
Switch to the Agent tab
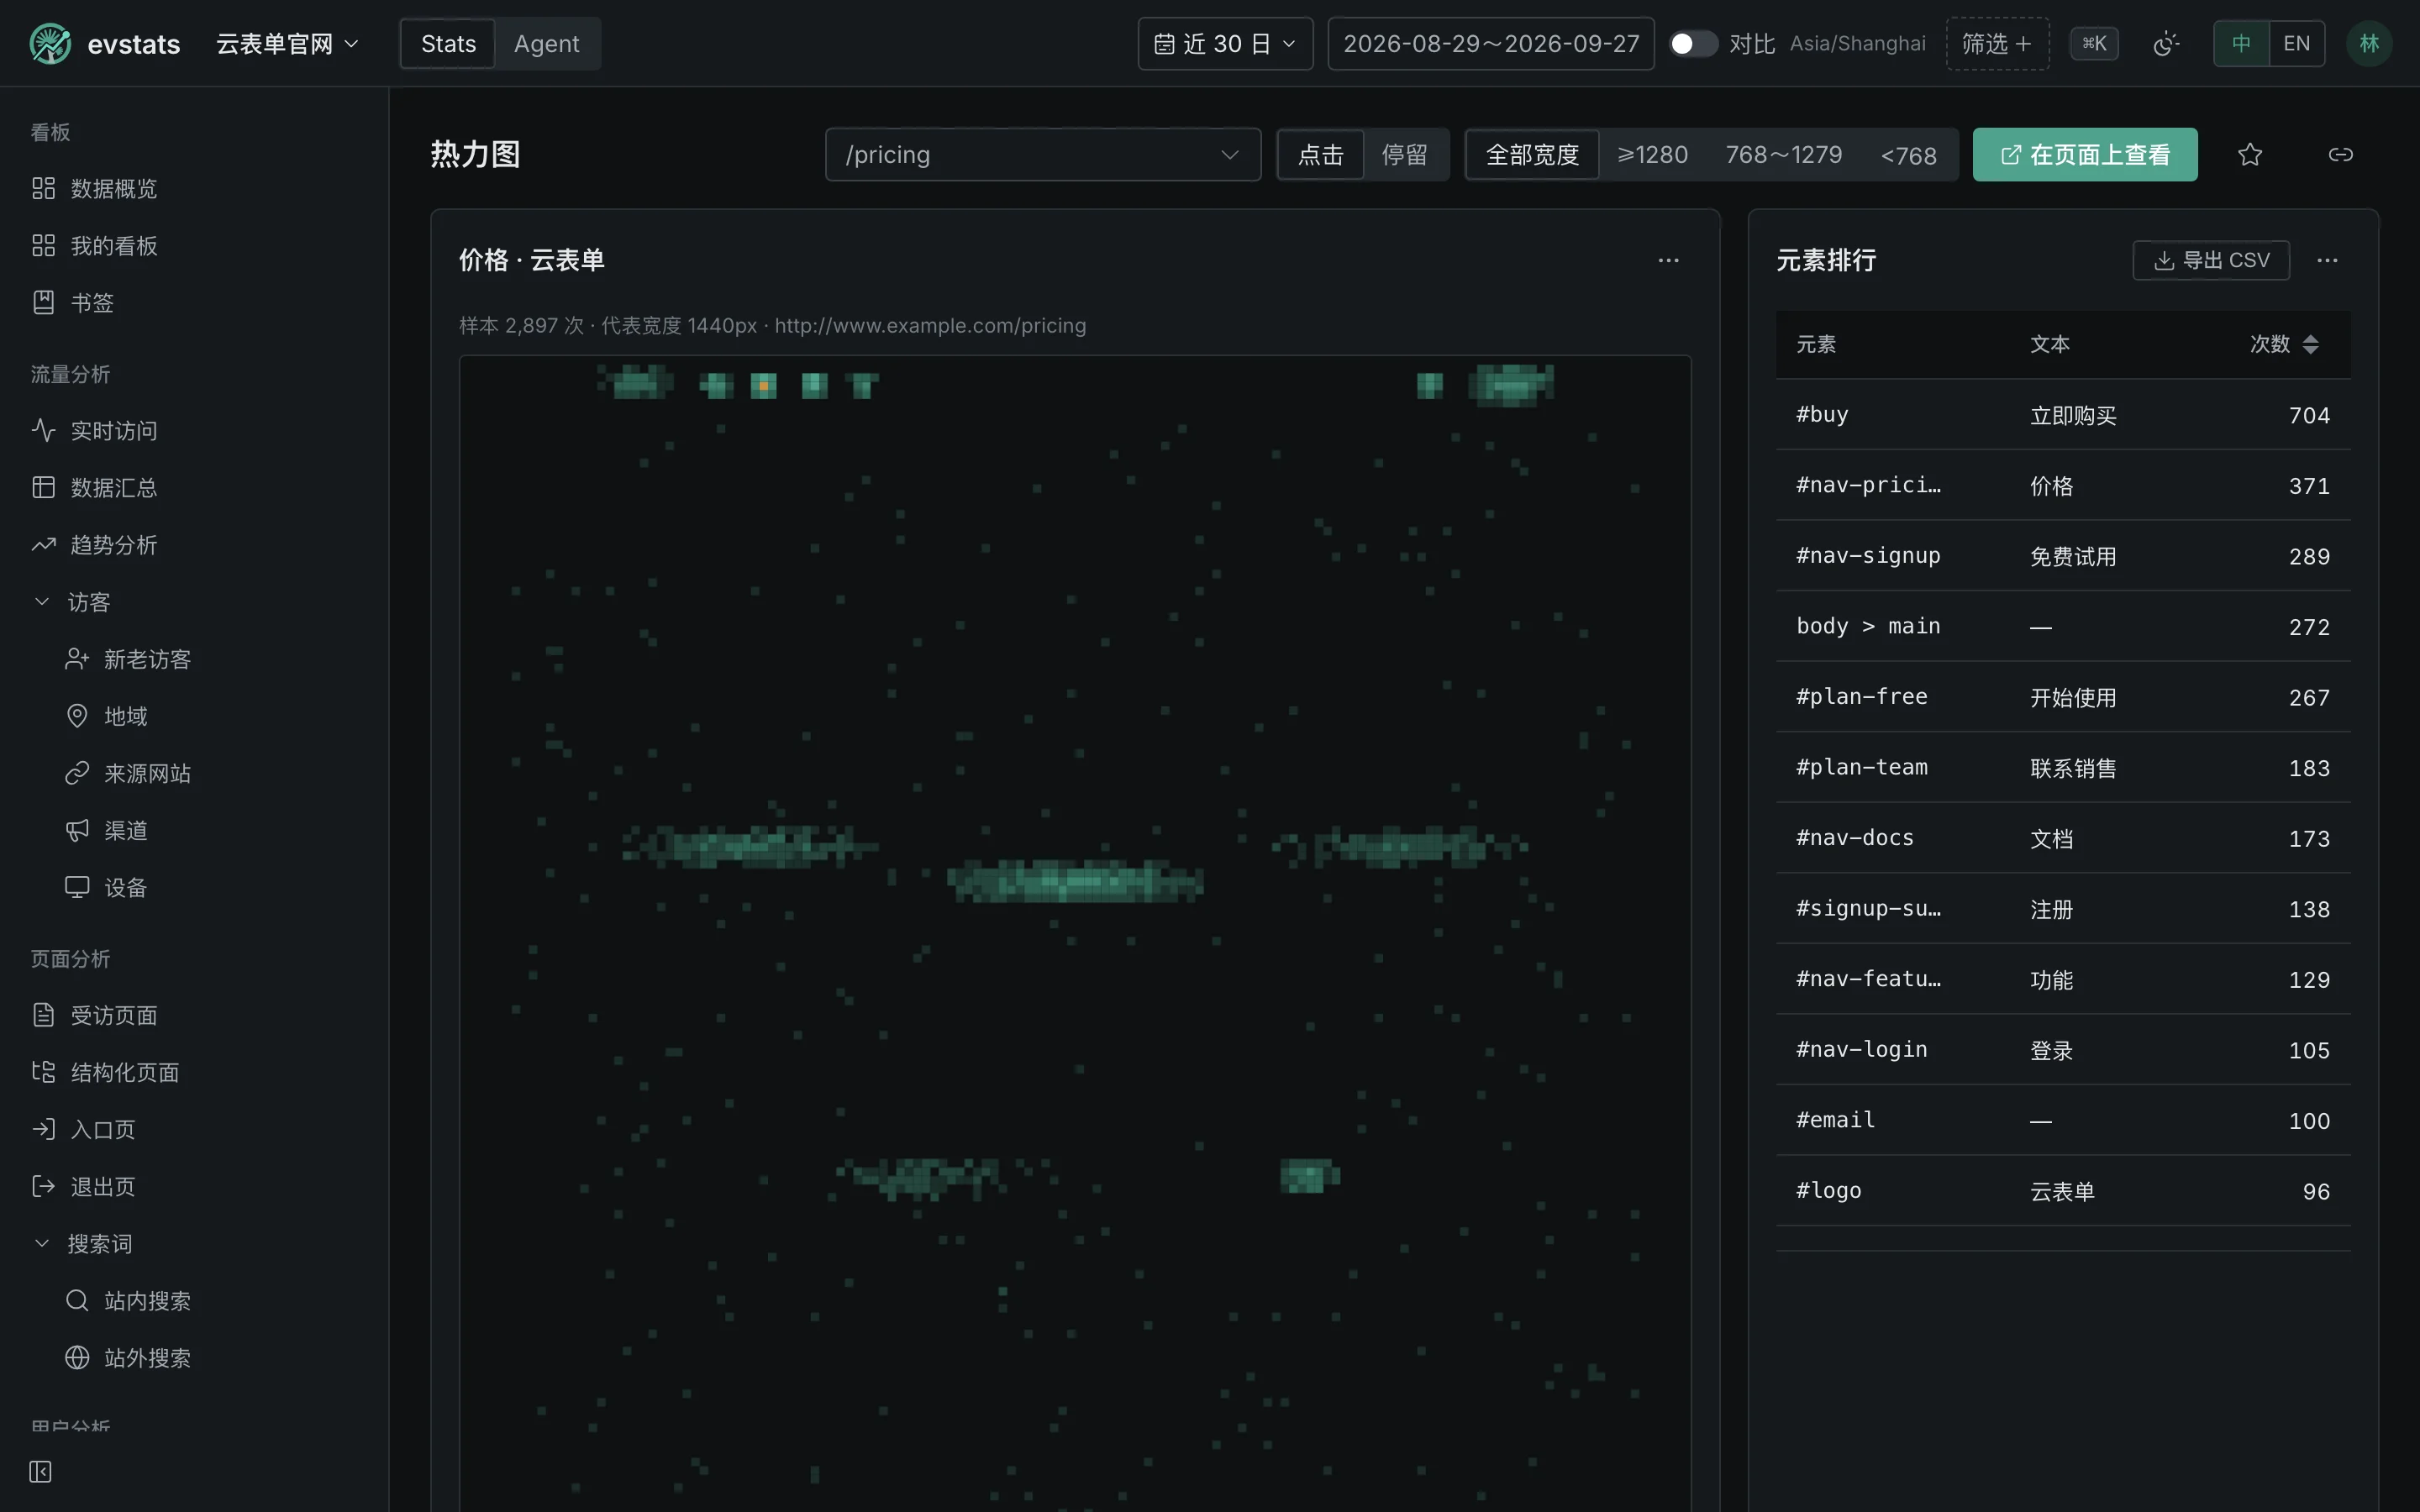546,44
